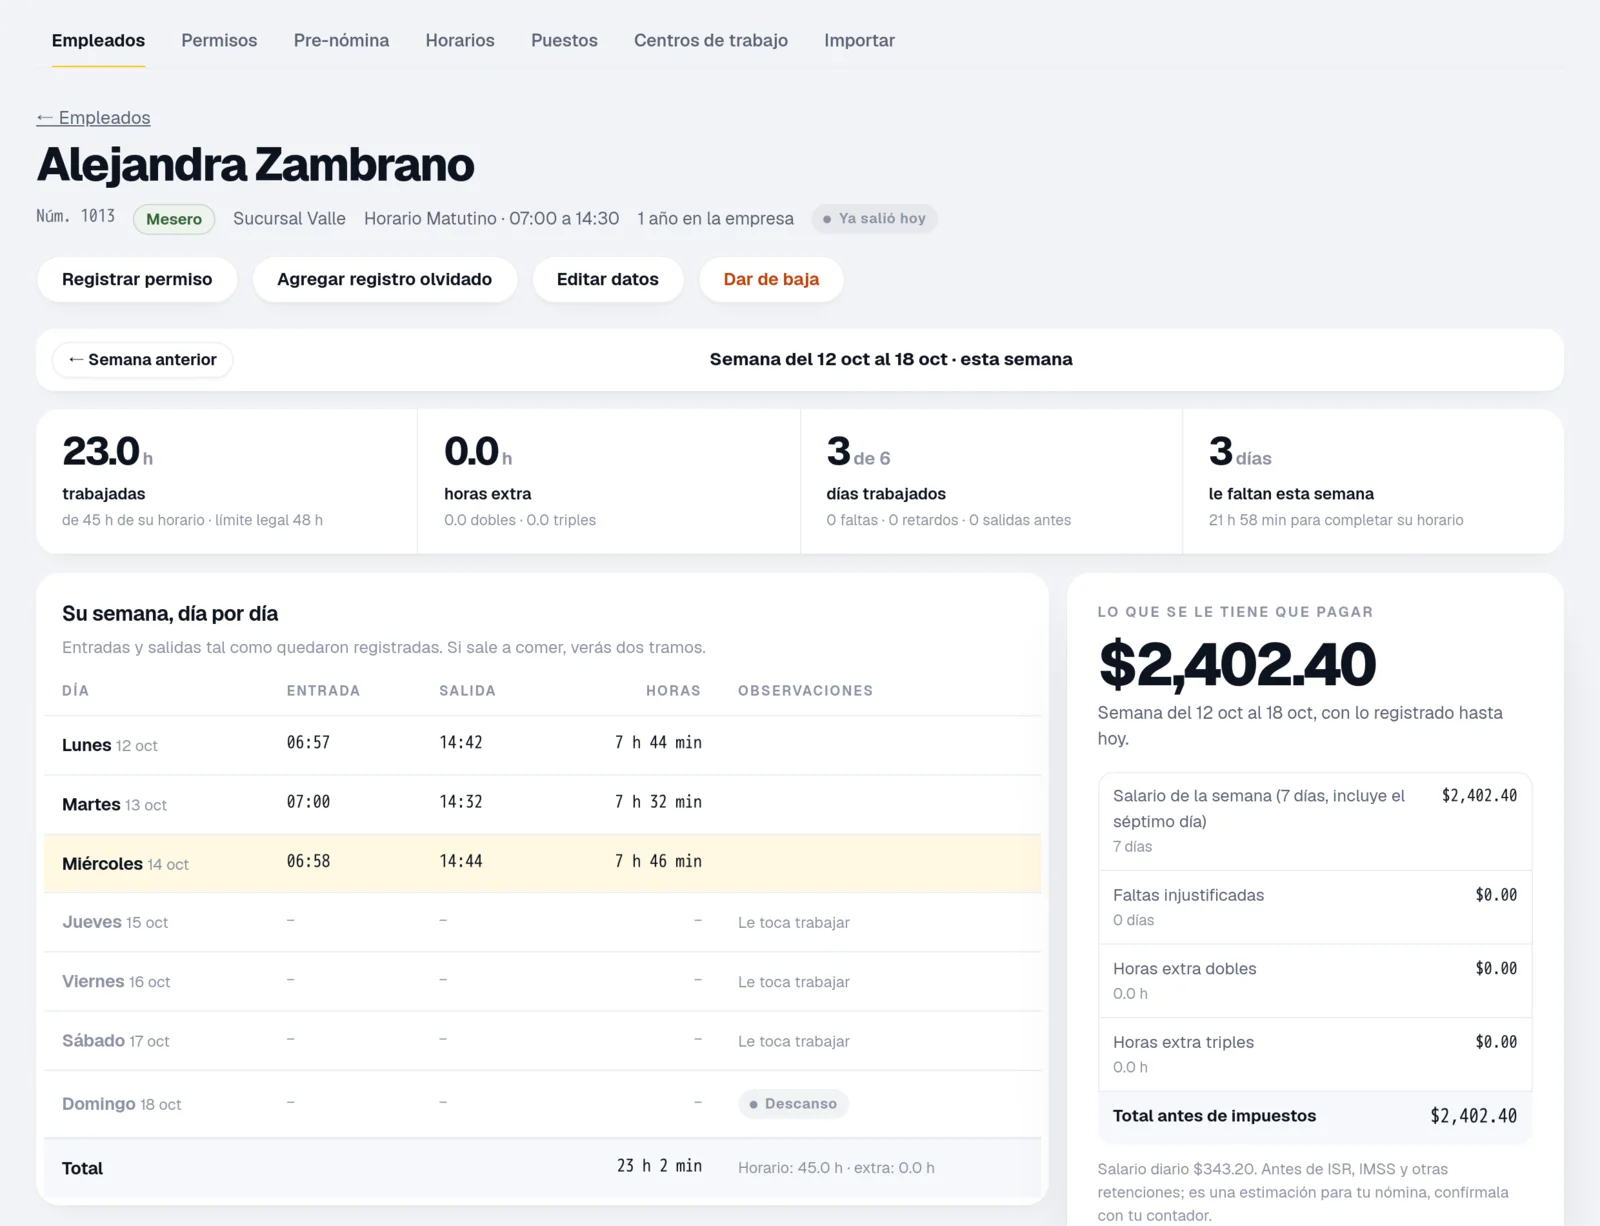The width and height of the screenshot is (1600, 1226).
Task: Click the Horas extra dobles line
Action: pyautogui.click(x=1315, y=981)
